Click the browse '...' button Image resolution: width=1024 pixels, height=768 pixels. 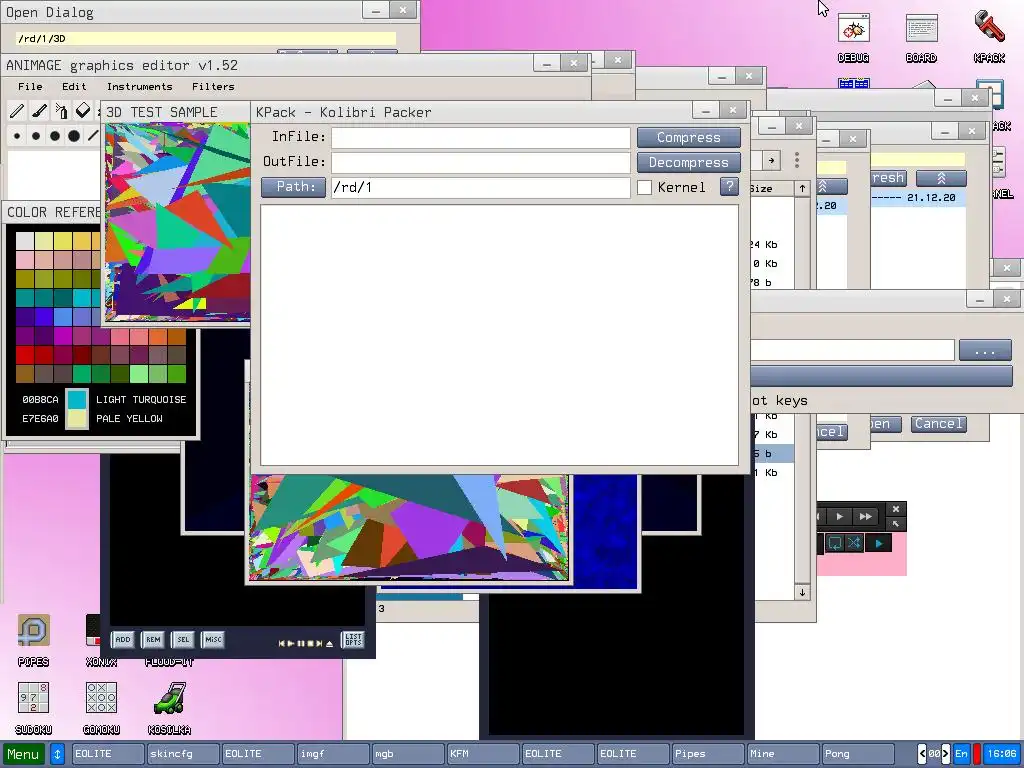pyautogui.click(x=985, y=350)
